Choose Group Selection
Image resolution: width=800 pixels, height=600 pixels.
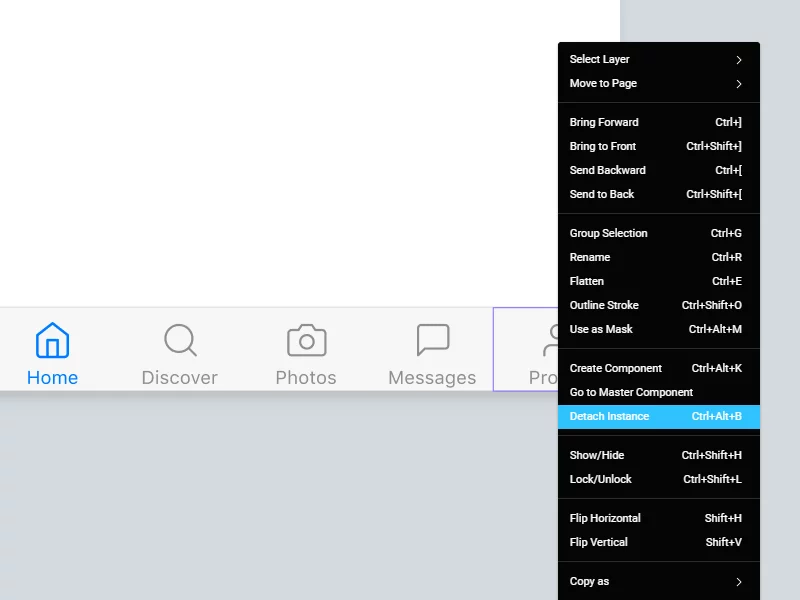[659, 233]
